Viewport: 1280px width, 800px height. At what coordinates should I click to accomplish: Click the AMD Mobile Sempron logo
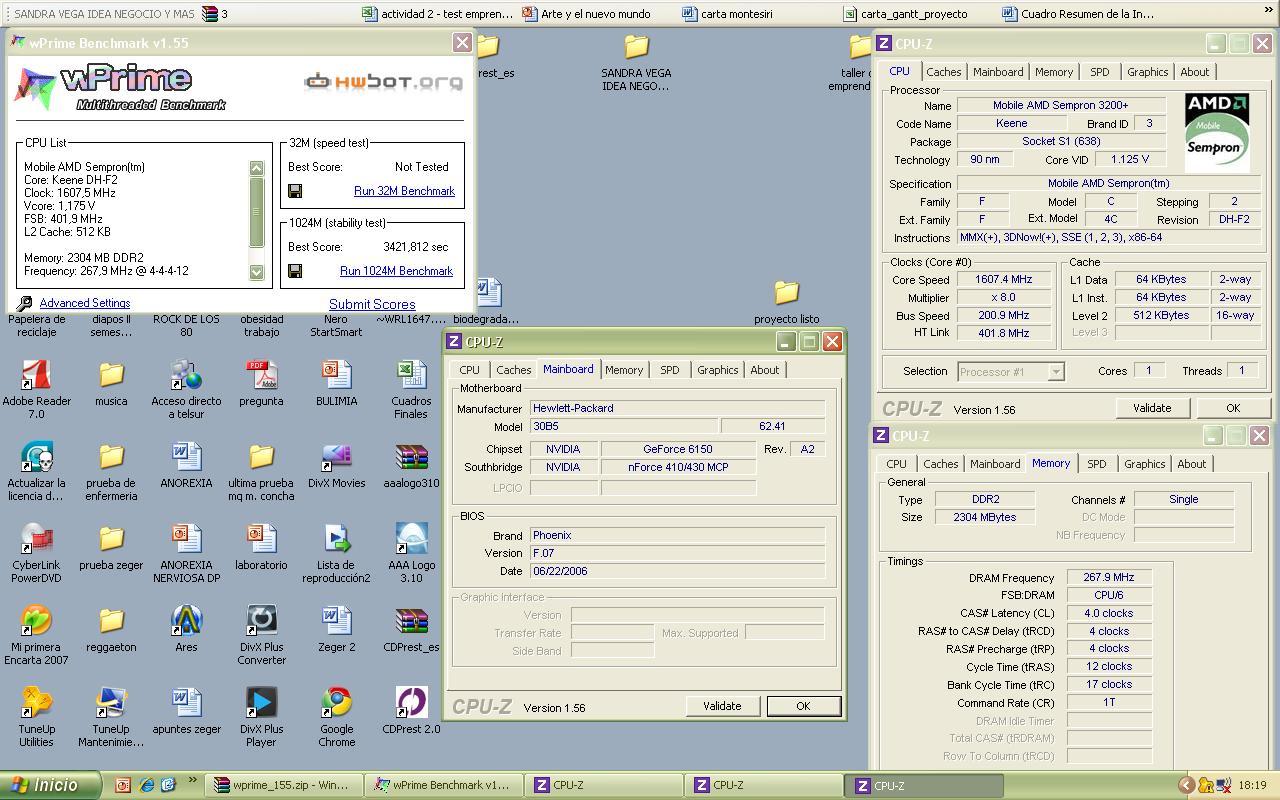[x=1217, y=131]
